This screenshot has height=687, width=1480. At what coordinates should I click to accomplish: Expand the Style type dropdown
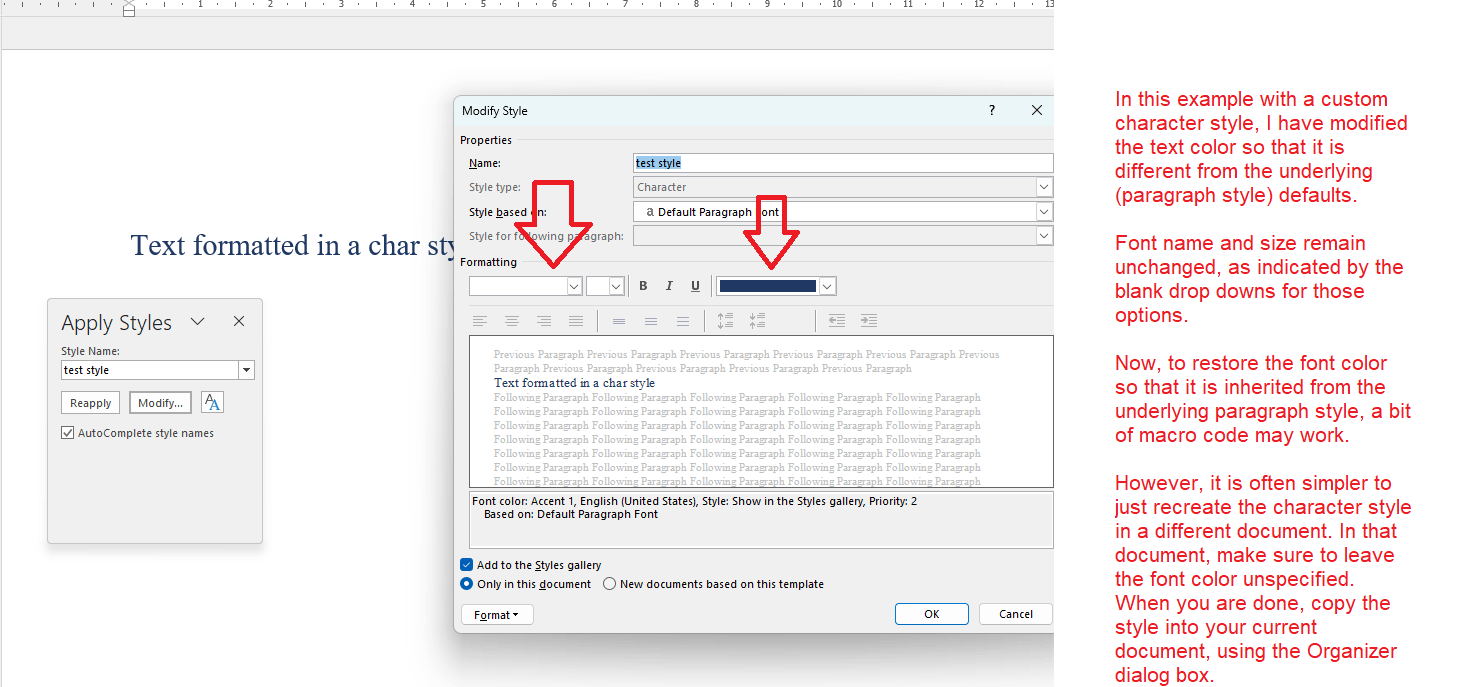pyautogui.click(x=1044, y=187)
